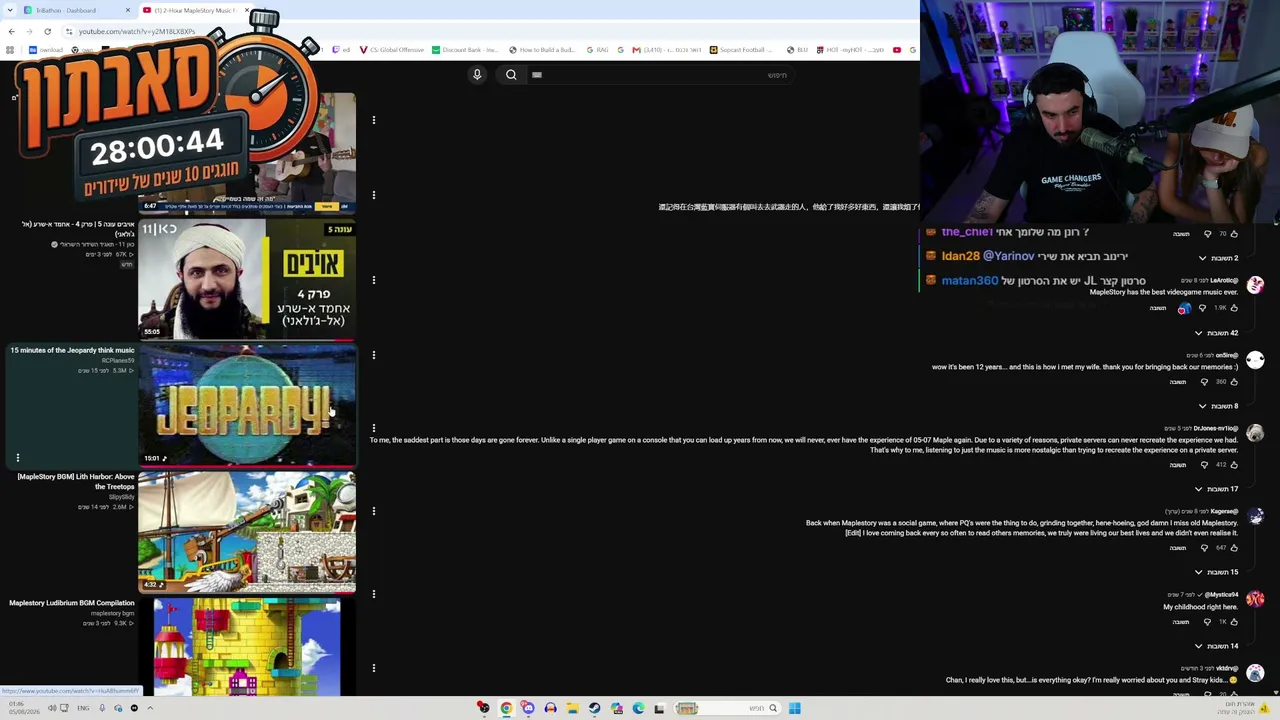Open Chrome from the taskbar
Screen dimensions: 1280x720
[506, 708]
